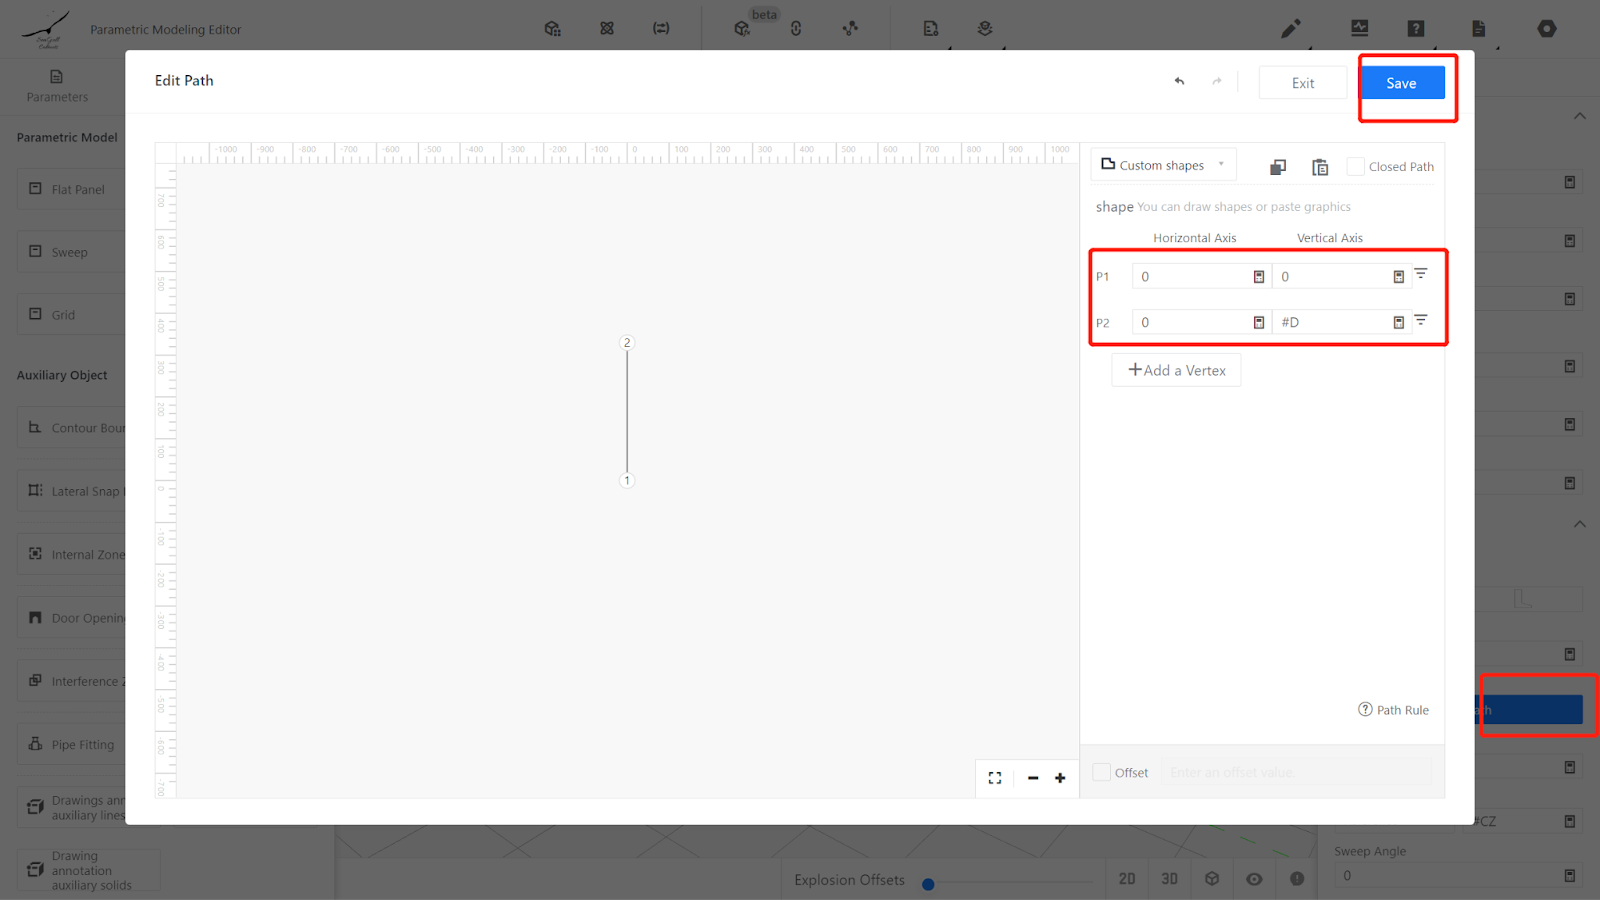The image size is (1600, 900).
Task: Copy the shape graphics
Action: 1277,167
